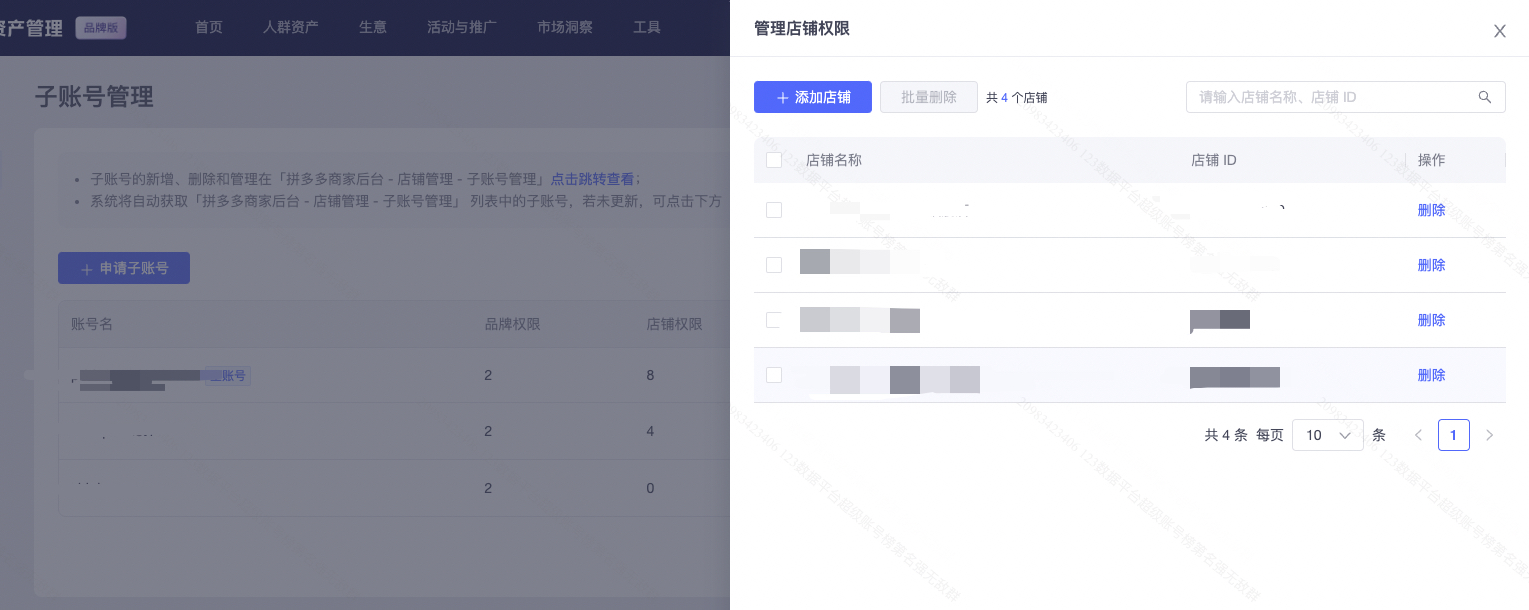Click the 品牌权限 column header

click(x=513, y=324)
